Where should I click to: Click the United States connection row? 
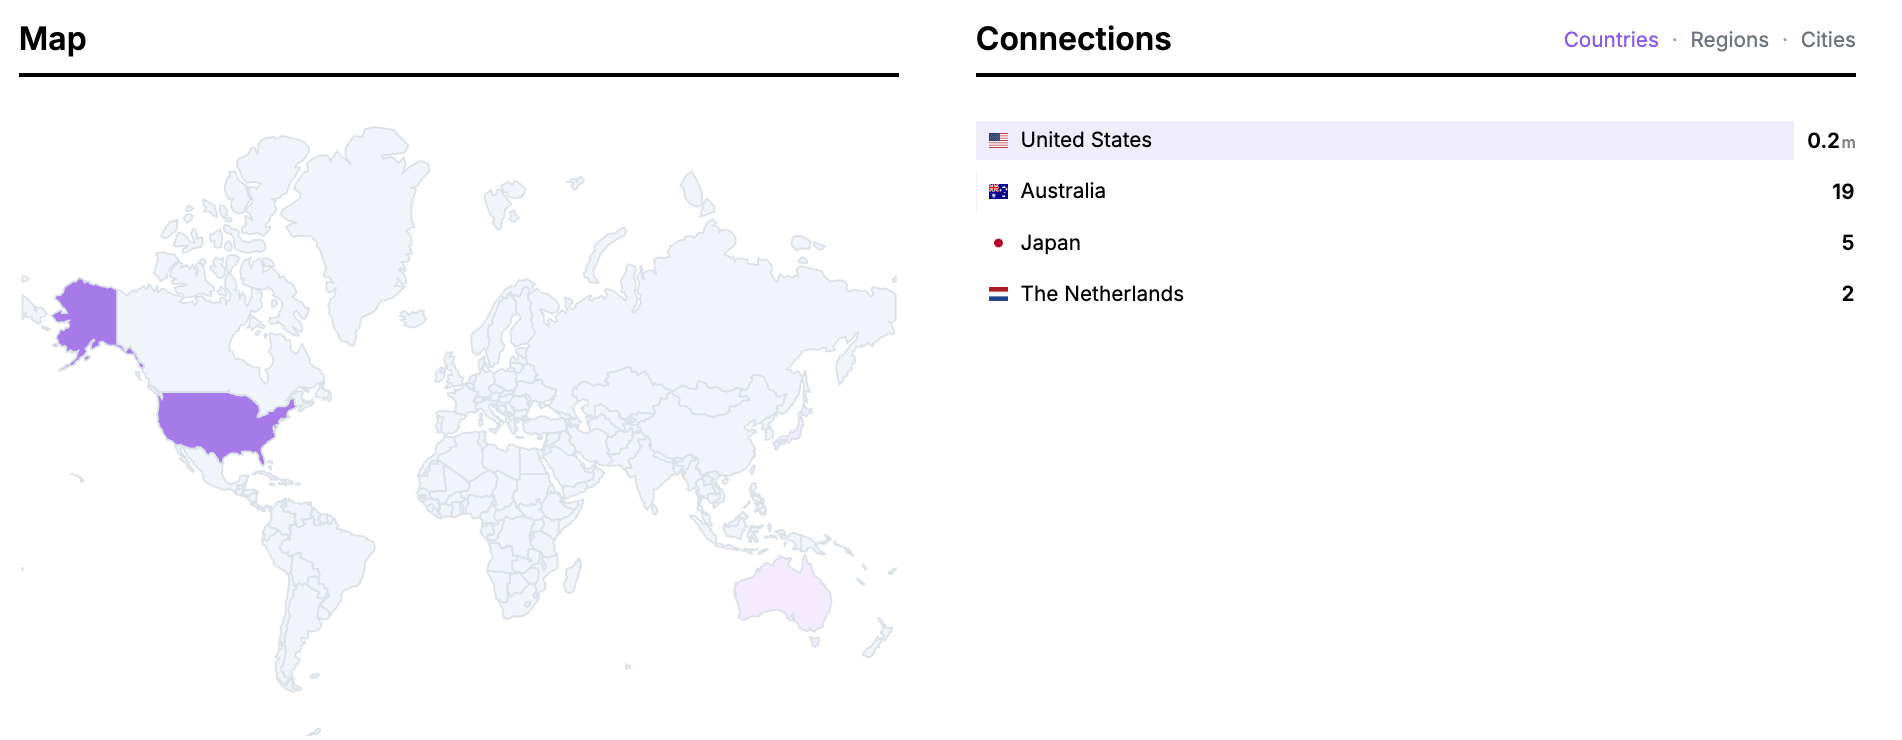1300,140
